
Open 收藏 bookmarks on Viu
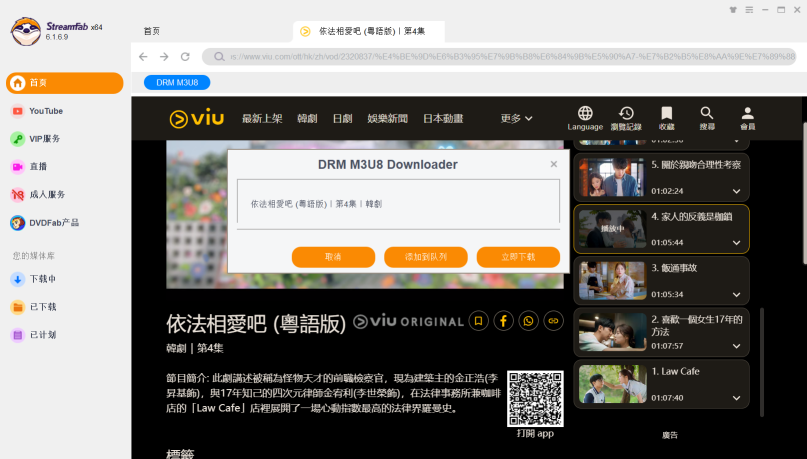click(x=666, y=118)
